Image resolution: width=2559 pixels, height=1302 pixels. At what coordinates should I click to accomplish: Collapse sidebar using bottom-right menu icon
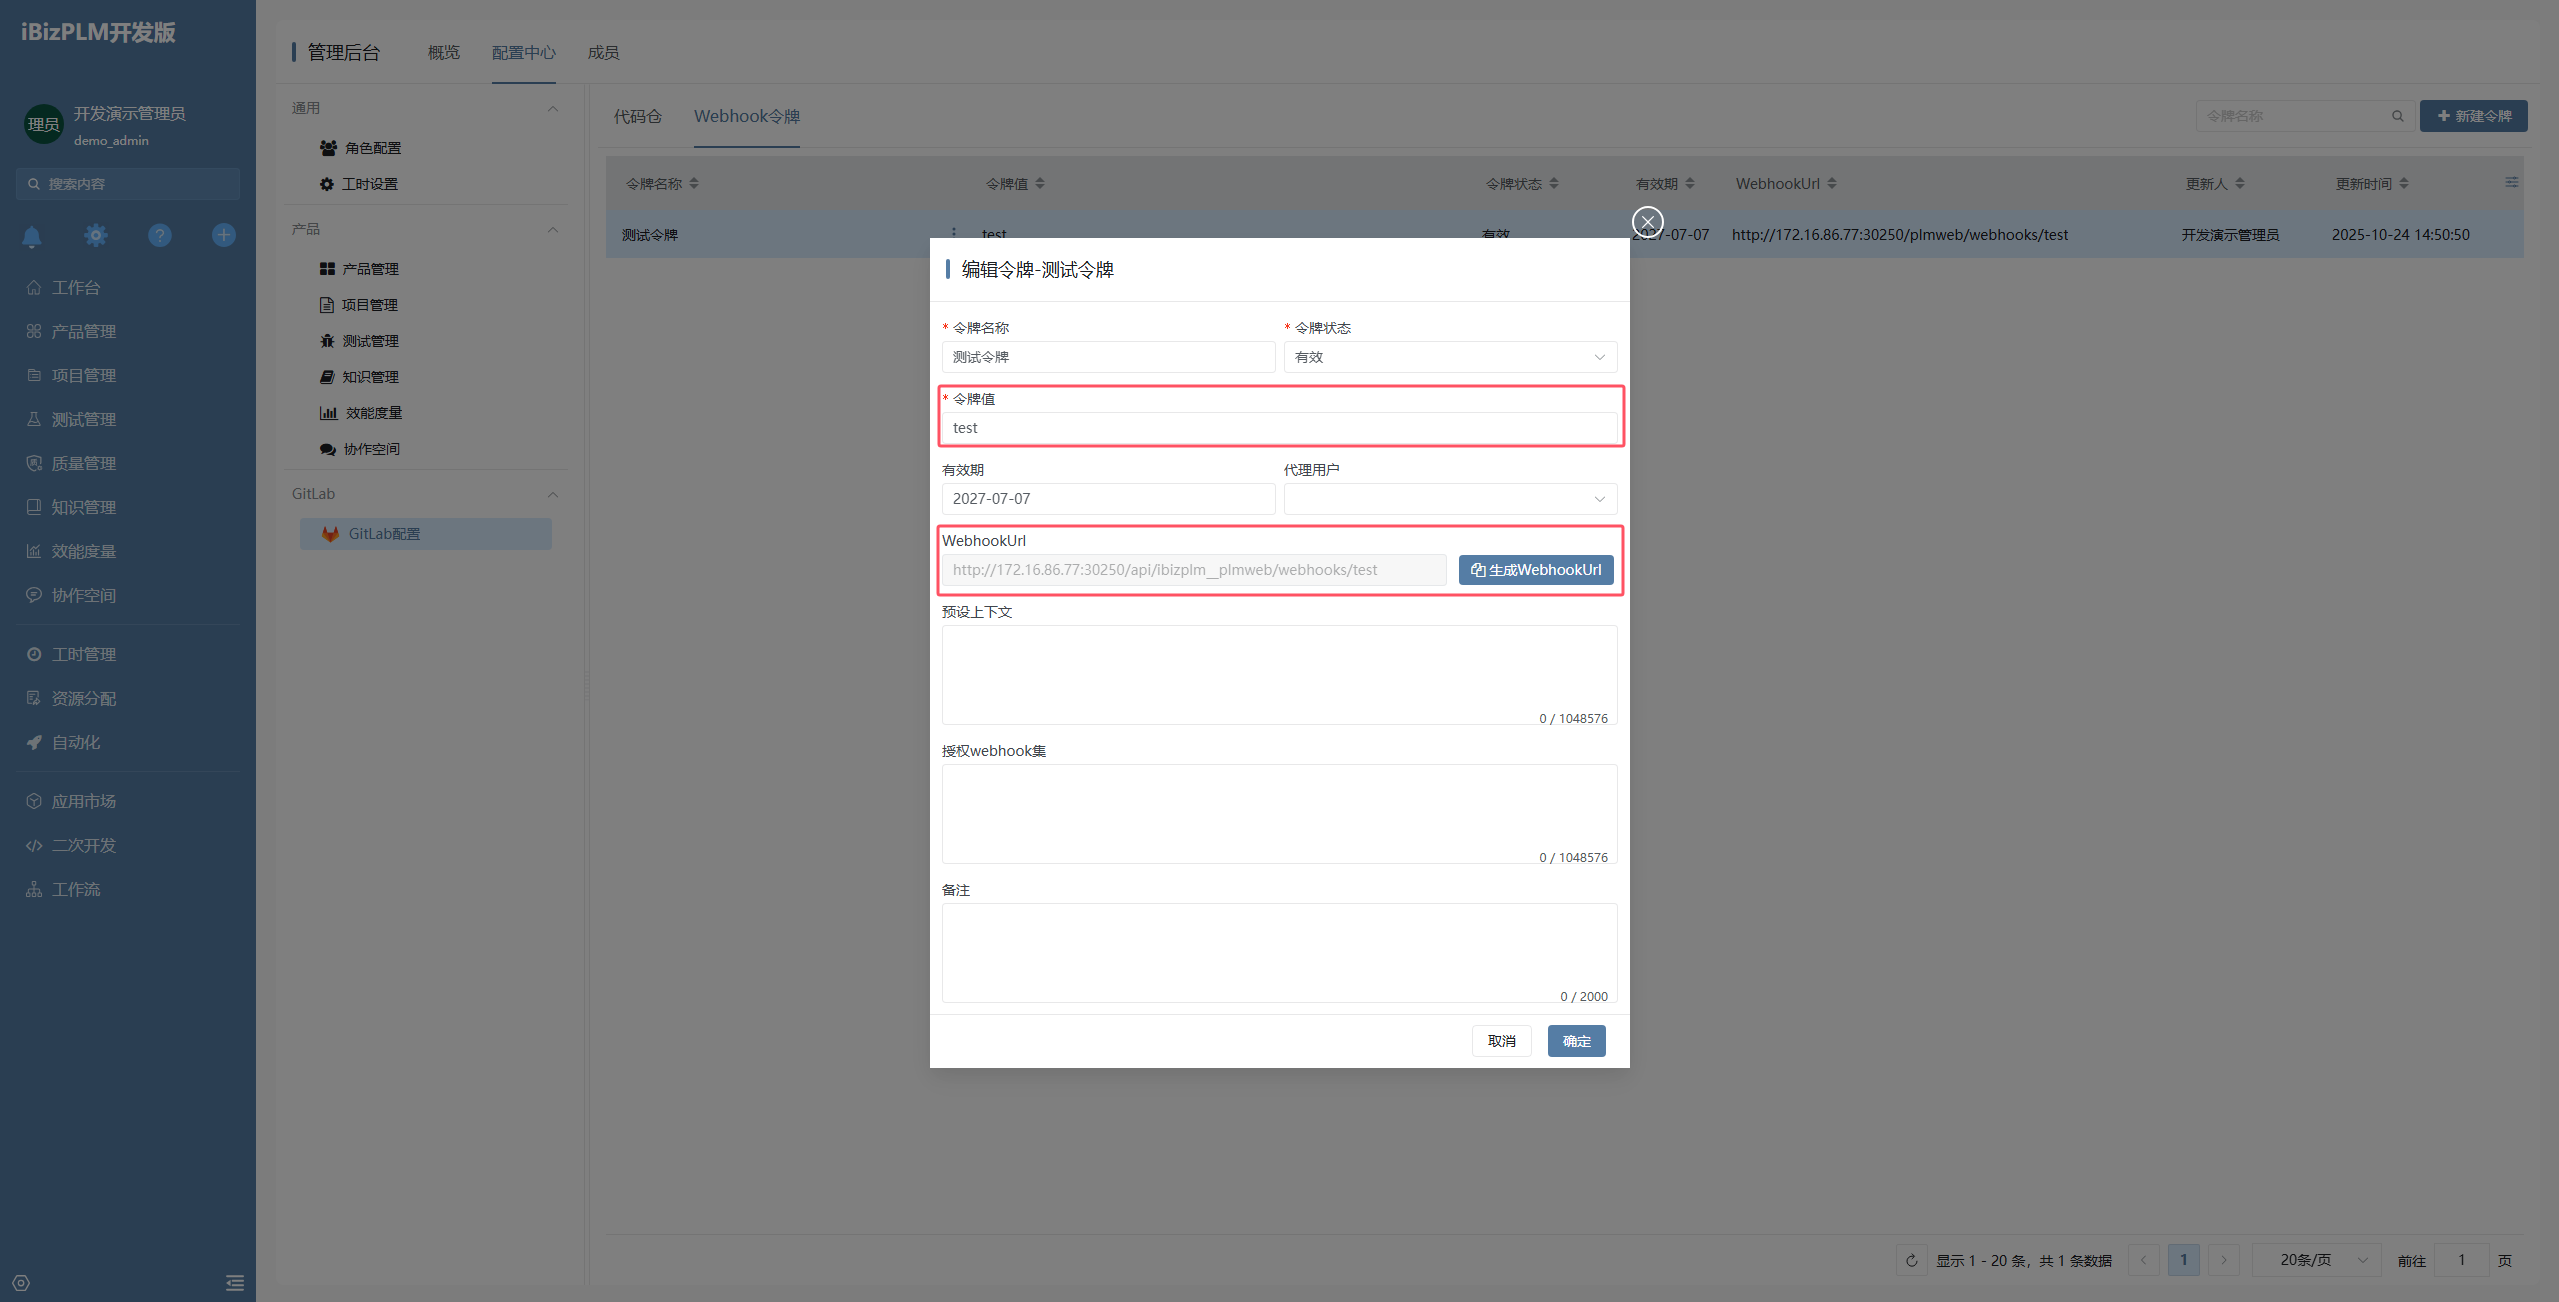[x=235, y=1283]
